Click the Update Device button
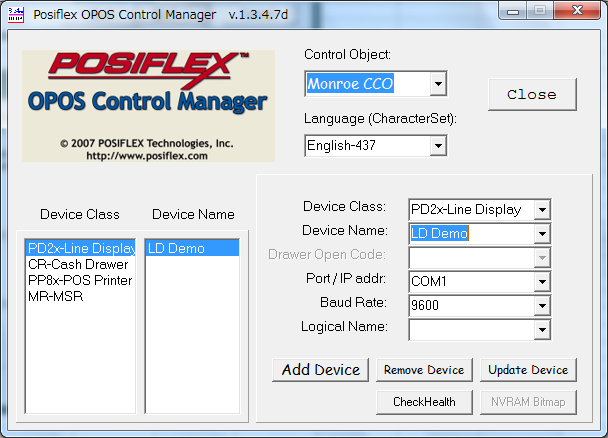This screenshot has width=608, height=438. click(x=528, y=370)
